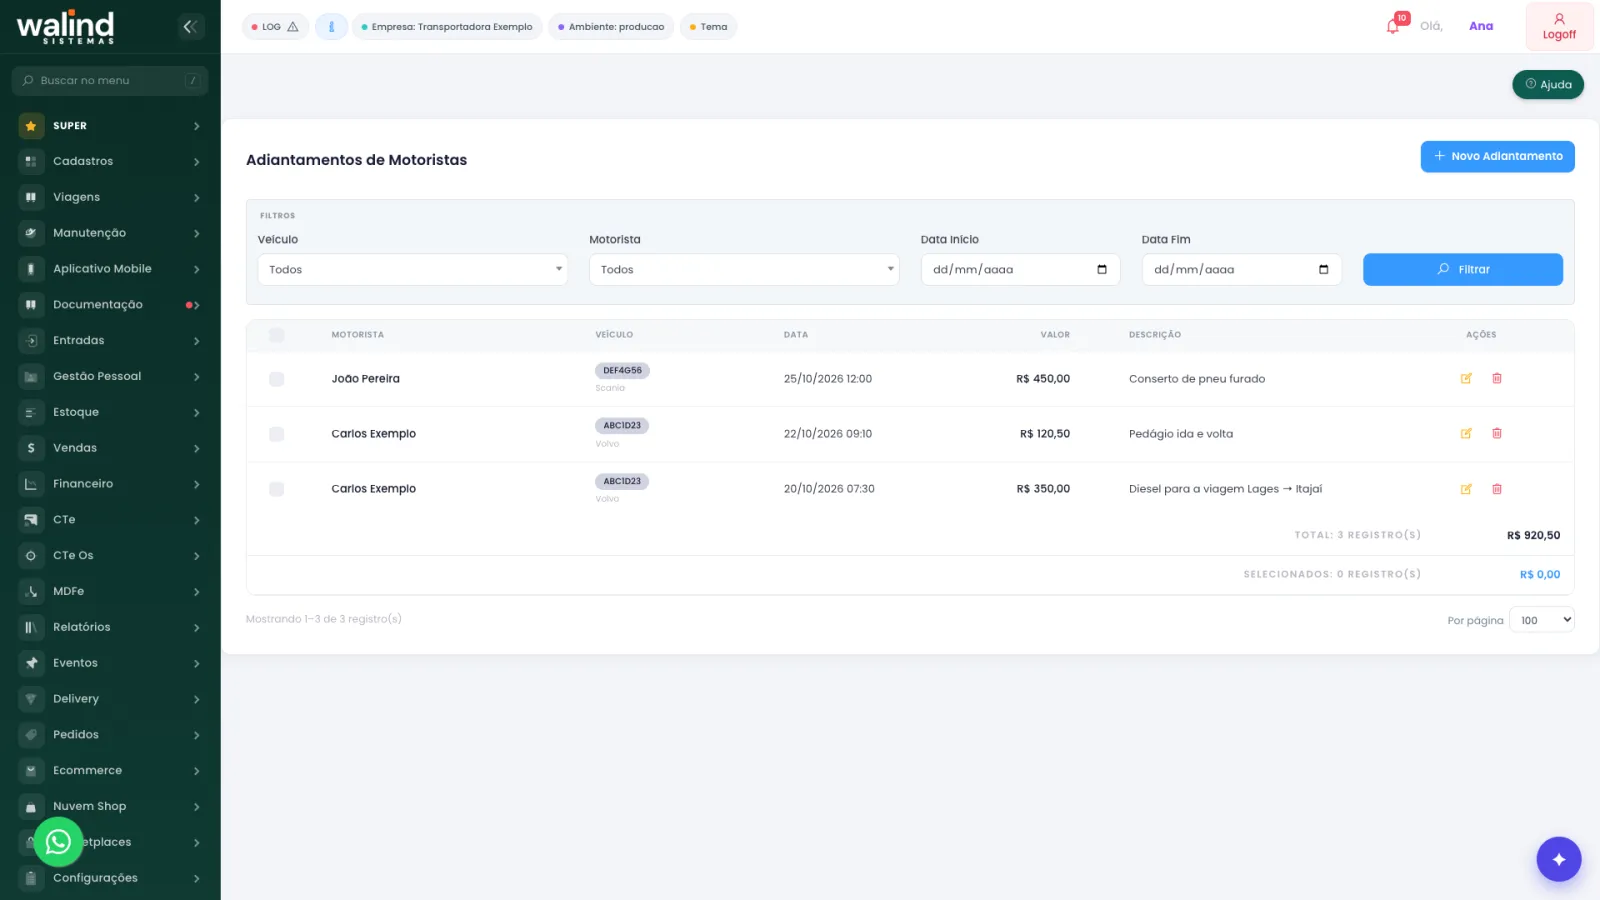Click the Ambiente: producao pill
Viewport: 1600px width, 900px height.
[x=610, y=27]
